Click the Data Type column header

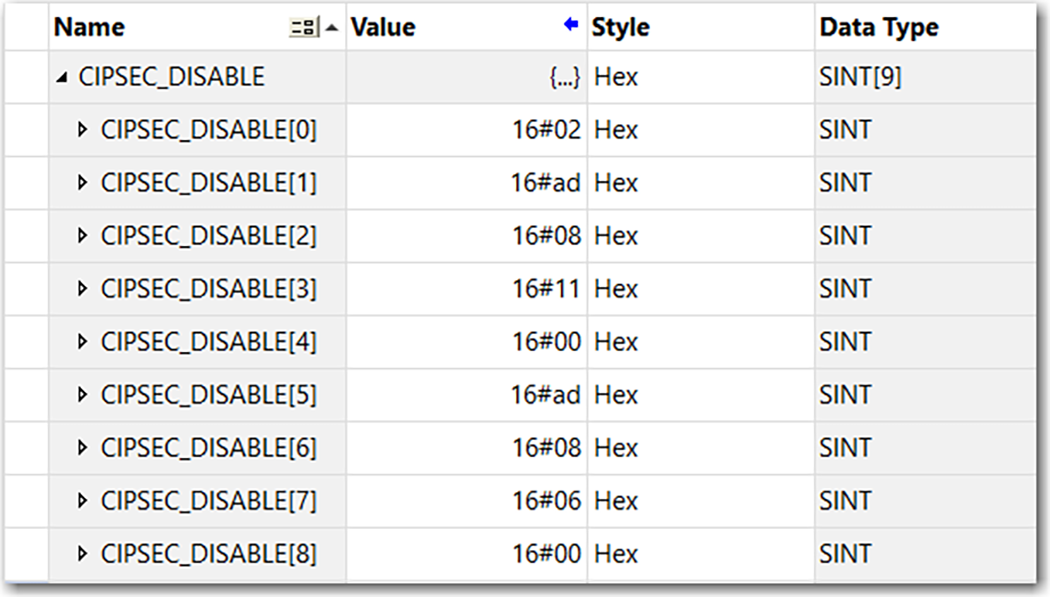tap(879, 28)
